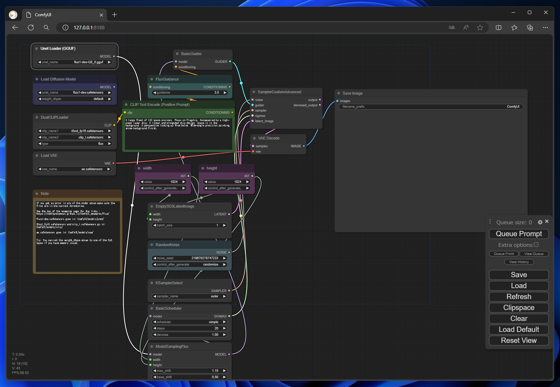
Task: Collapse the KSamplerSelect node title dot
Action: [x=151, y=283]
